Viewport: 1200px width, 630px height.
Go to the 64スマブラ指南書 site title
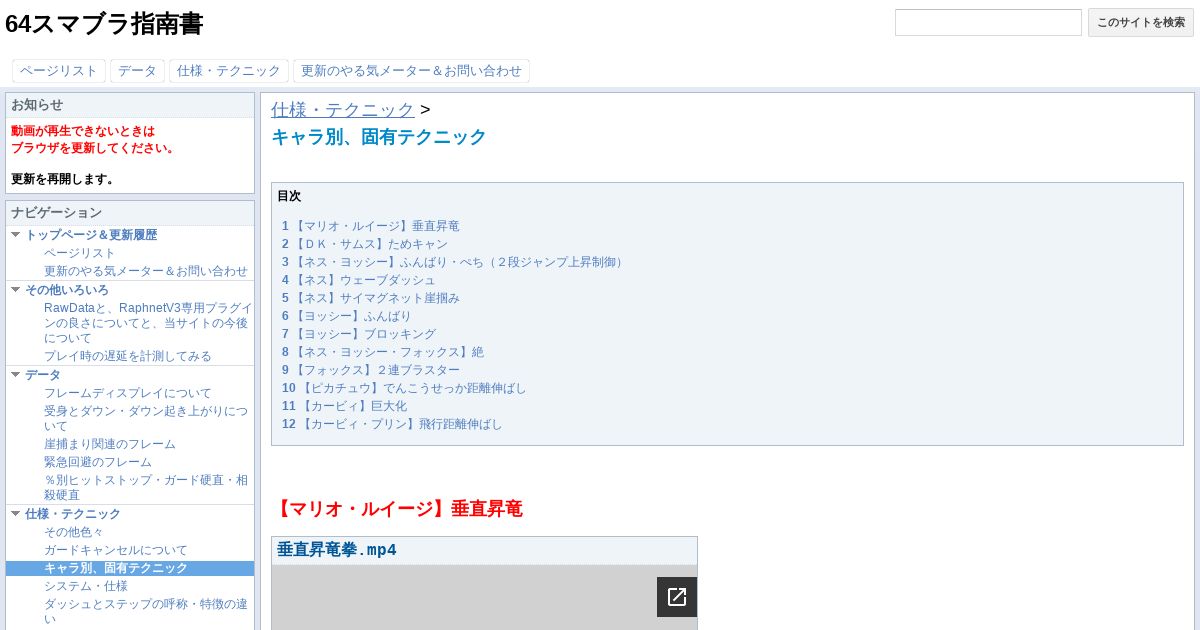tap(104, 24)
